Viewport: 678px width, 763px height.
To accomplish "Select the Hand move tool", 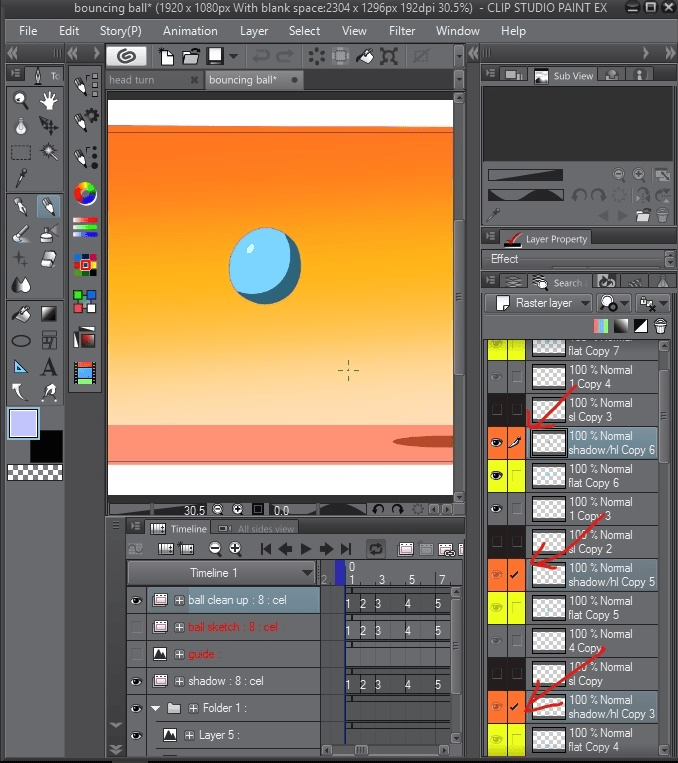I will click(48, 101).
